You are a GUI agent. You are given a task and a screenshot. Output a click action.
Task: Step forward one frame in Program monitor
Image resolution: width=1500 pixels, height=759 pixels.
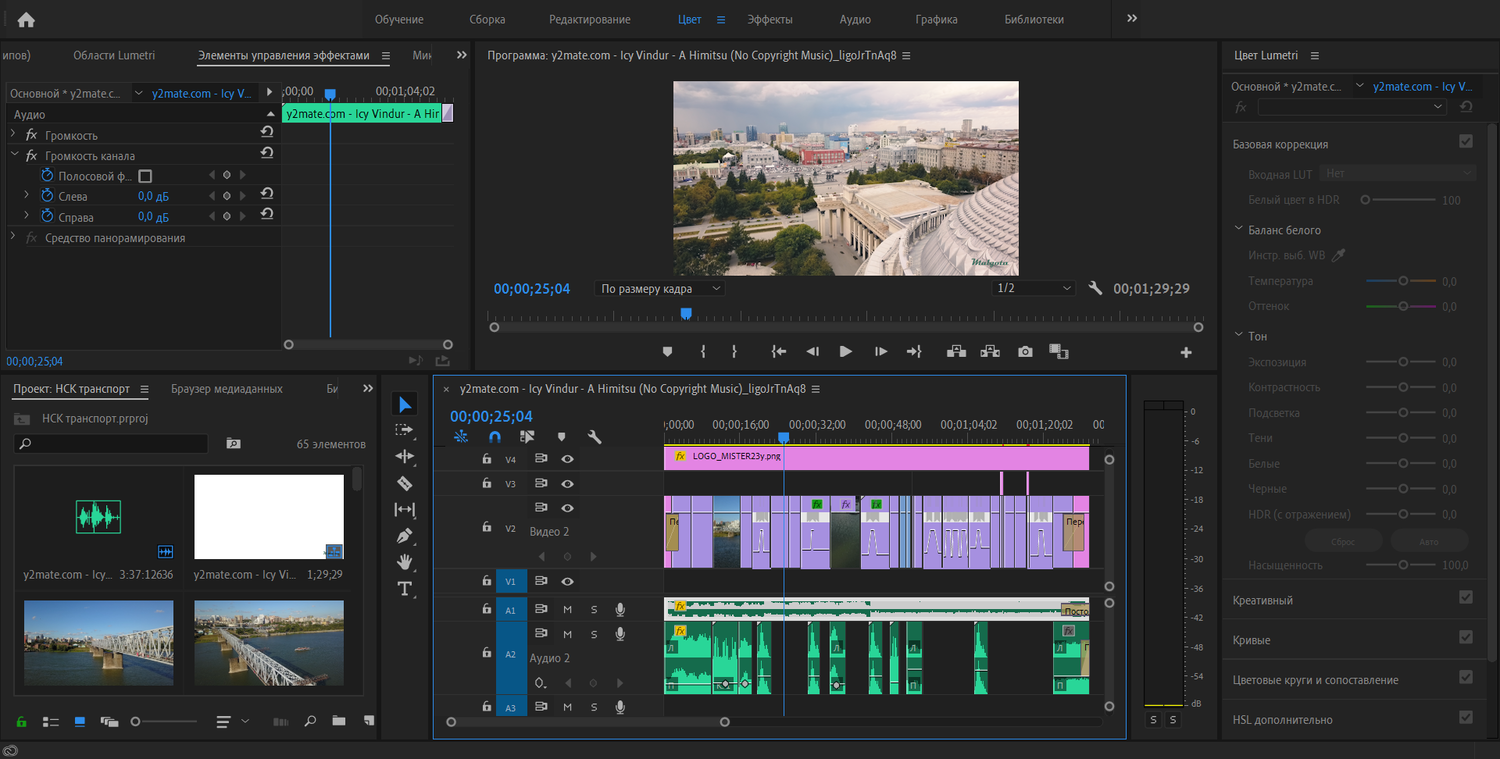pos(880,351)
